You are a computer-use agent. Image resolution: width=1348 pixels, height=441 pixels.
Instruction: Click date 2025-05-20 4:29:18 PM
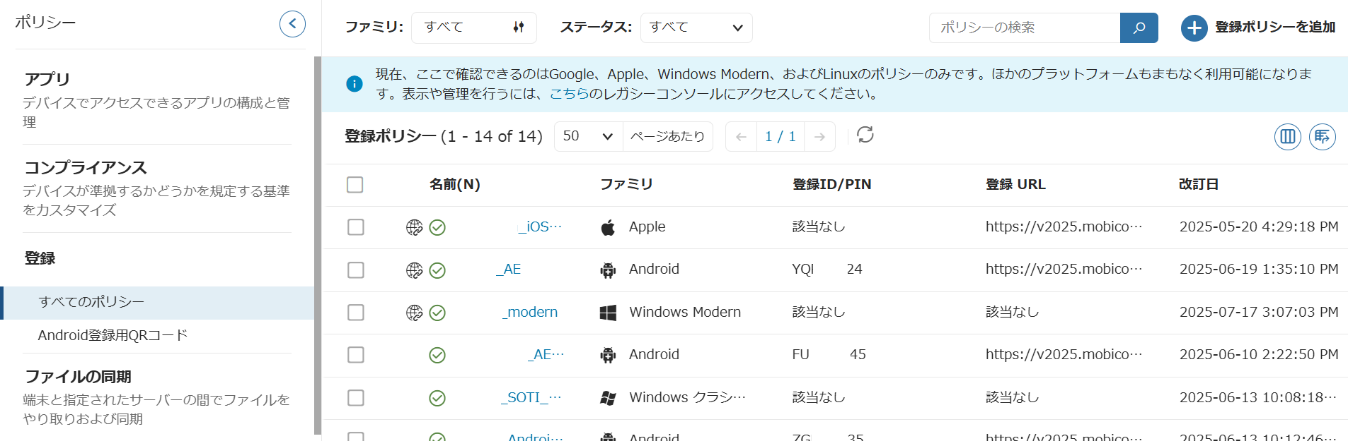tap(1258, 227)
